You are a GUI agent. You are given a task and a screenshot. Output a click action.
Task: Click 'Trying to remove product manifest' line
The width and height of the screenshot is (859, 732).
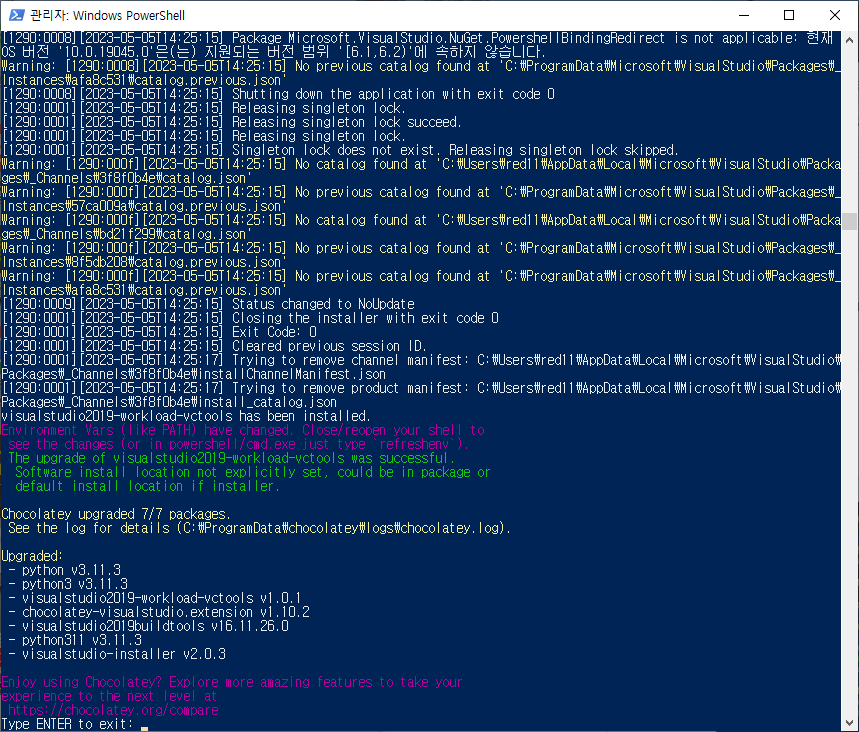point(421,388)
